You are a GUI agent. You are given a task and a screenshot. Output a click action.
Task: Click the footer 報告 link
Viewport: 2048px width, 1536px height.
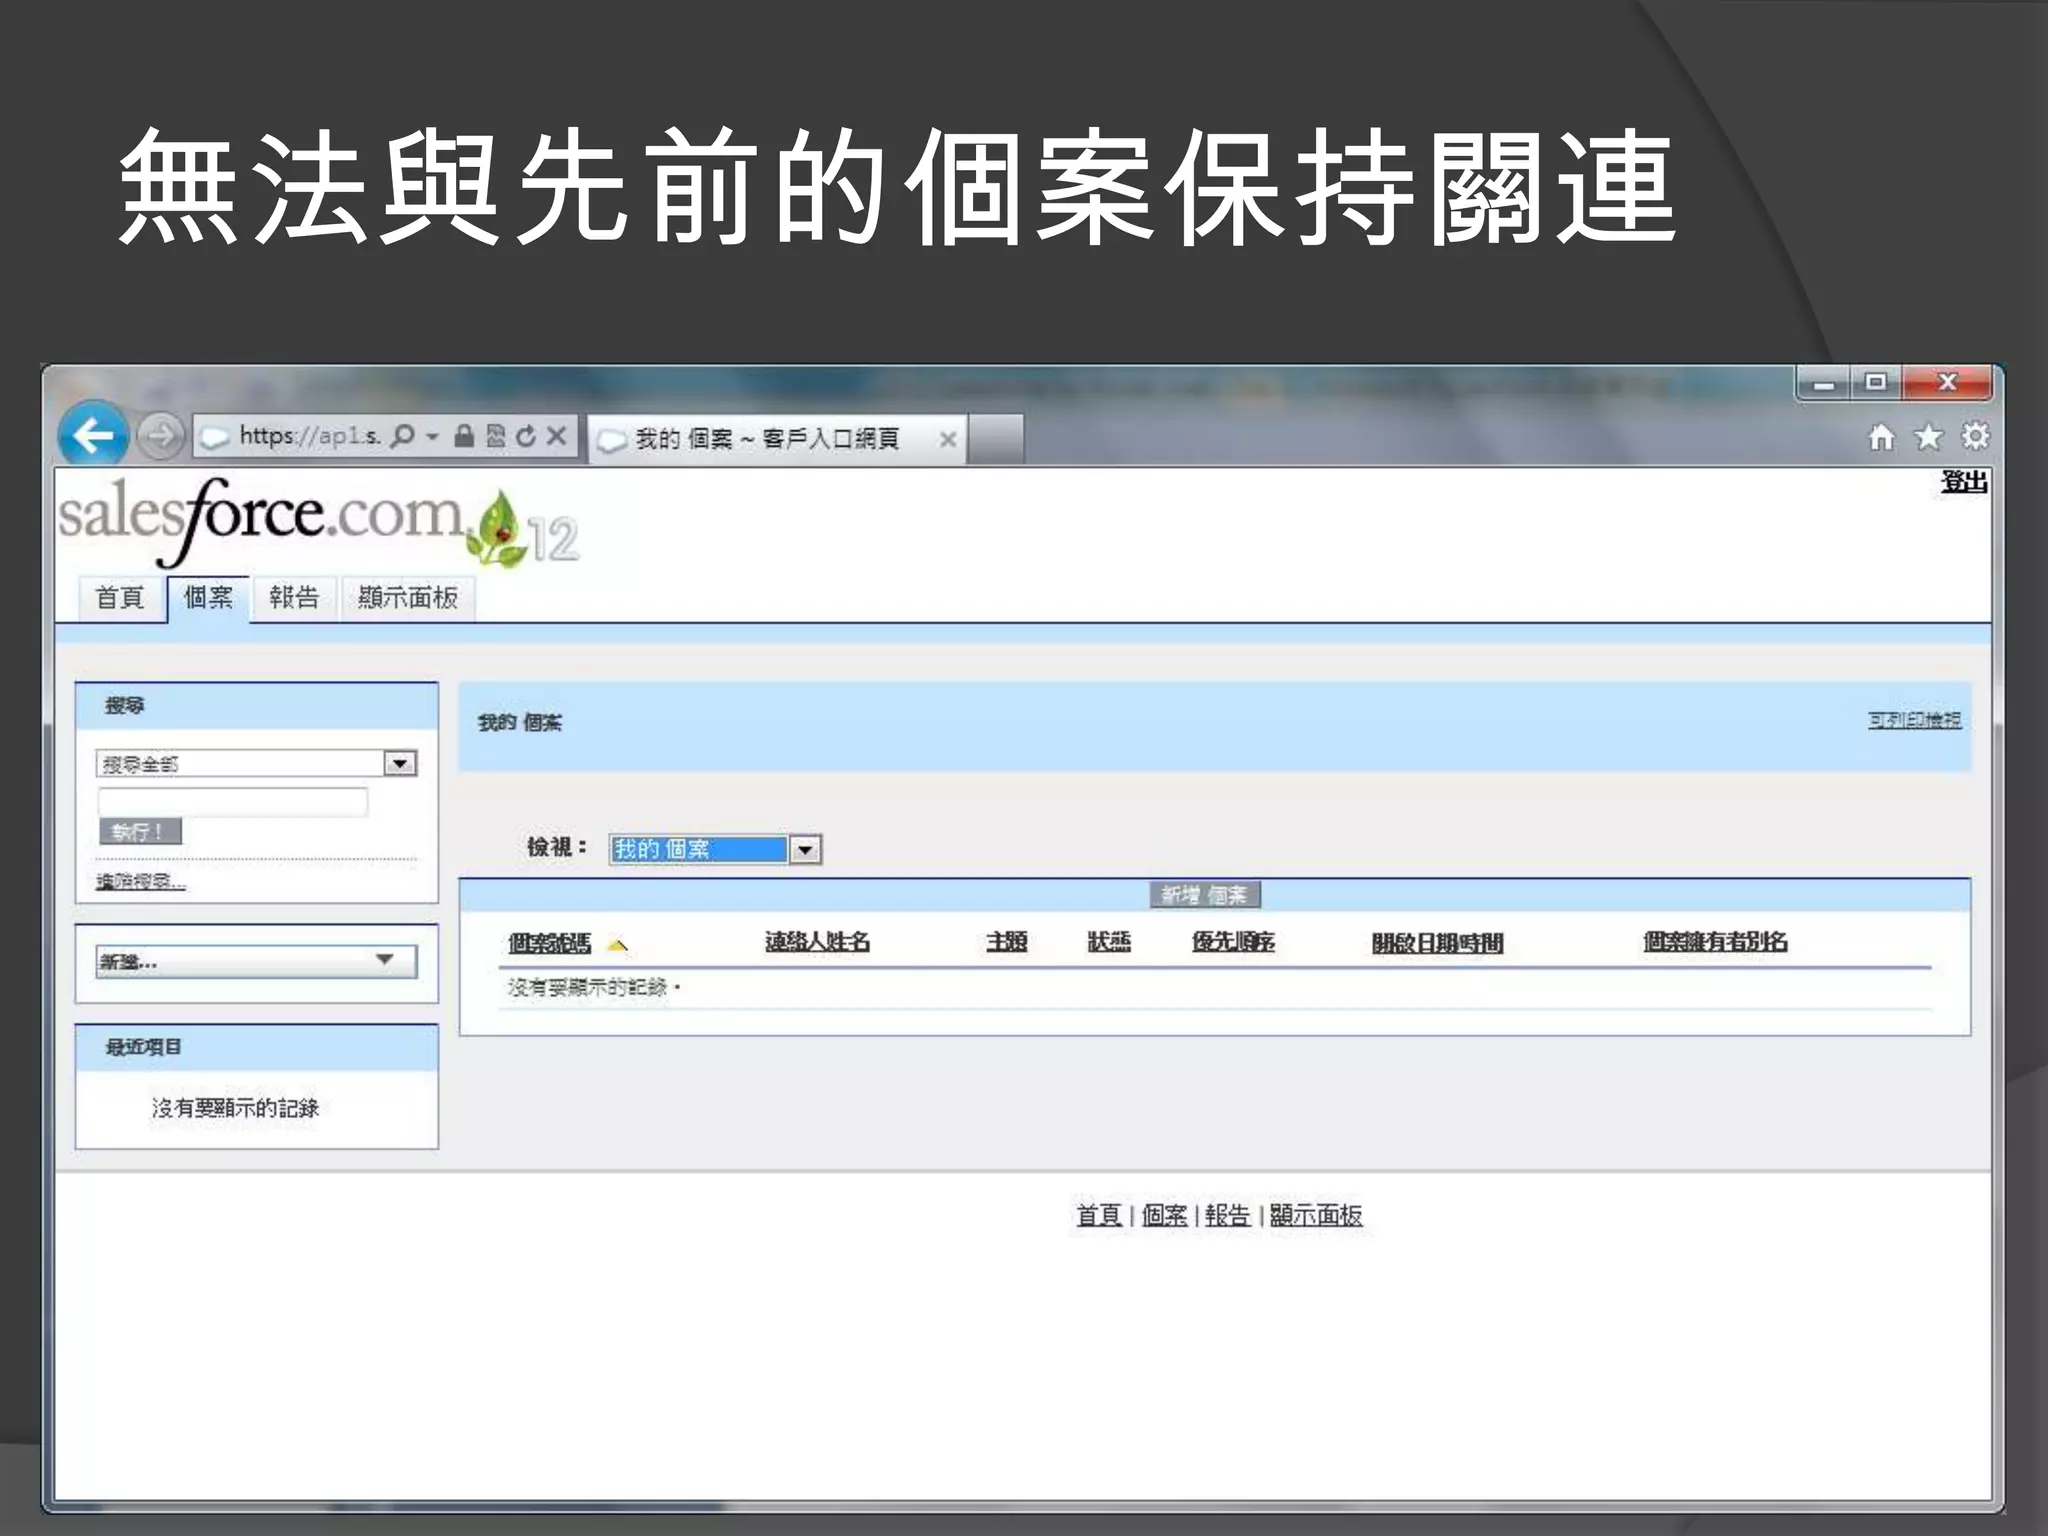[1228, 1216]
